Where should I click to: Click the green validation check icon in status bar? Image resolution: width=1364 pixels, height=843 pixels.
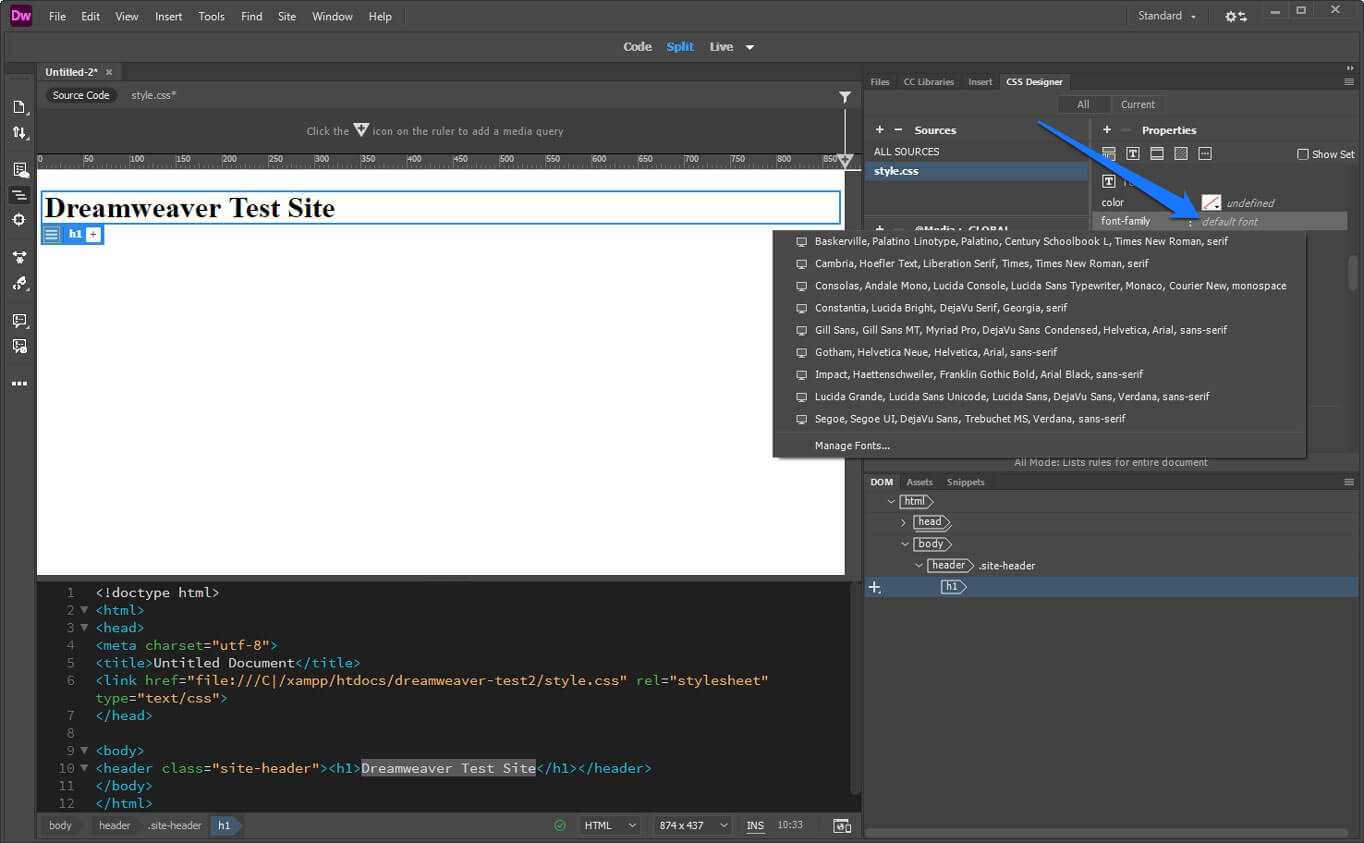pos(561,825)
